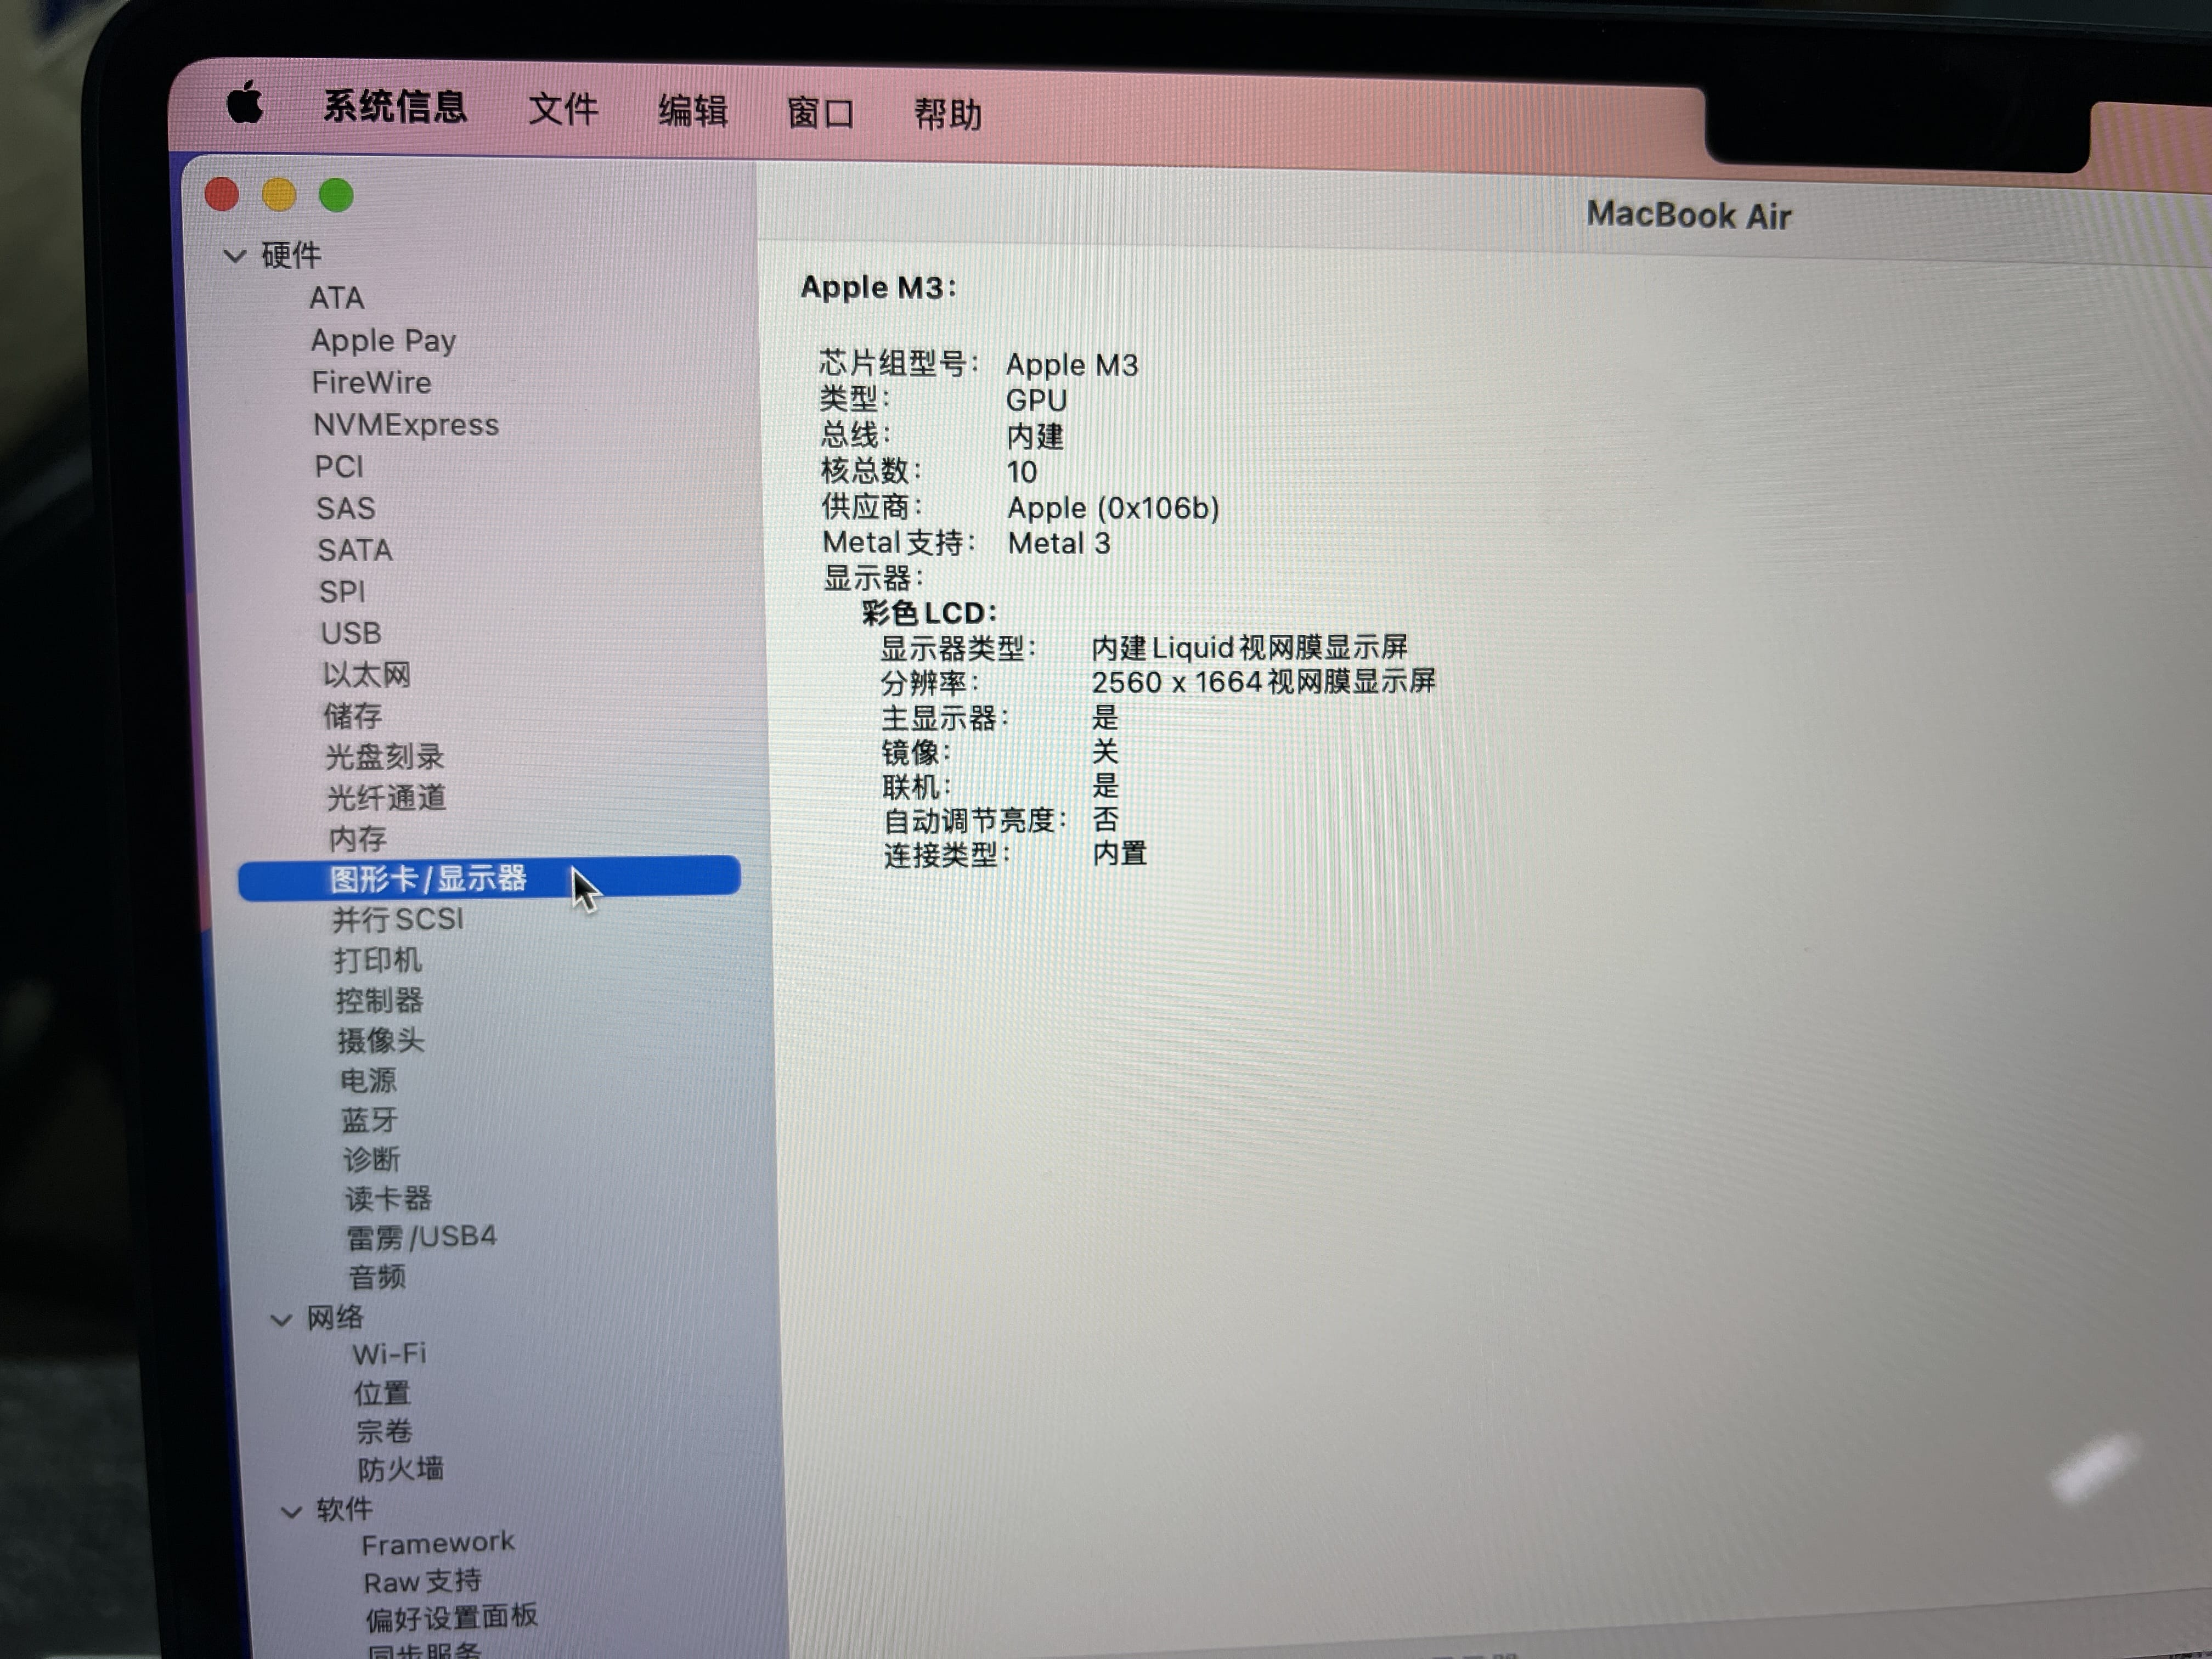Click the 核总数 value 10
The image size is (2212, 1659).
point(1022,472)
